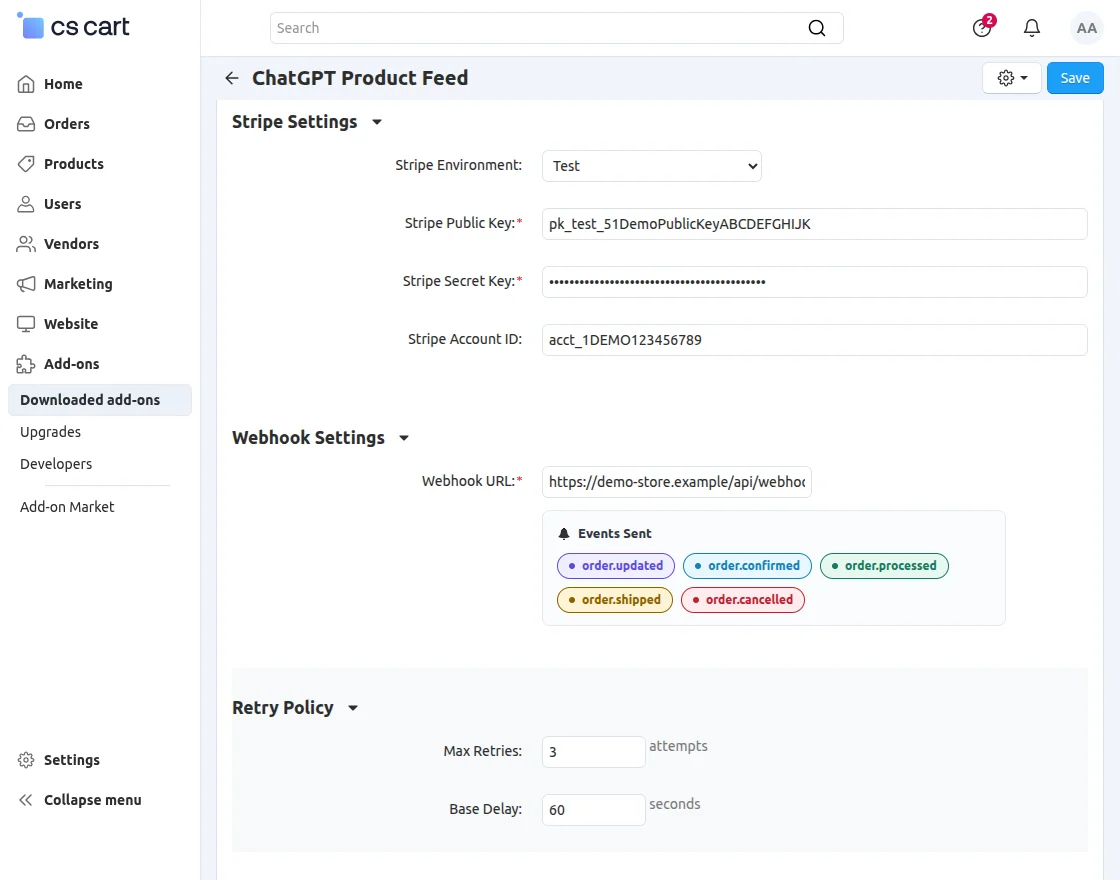1120x880 pixels.
Task: Click the Webhook URL label
Action: point(471,481)
